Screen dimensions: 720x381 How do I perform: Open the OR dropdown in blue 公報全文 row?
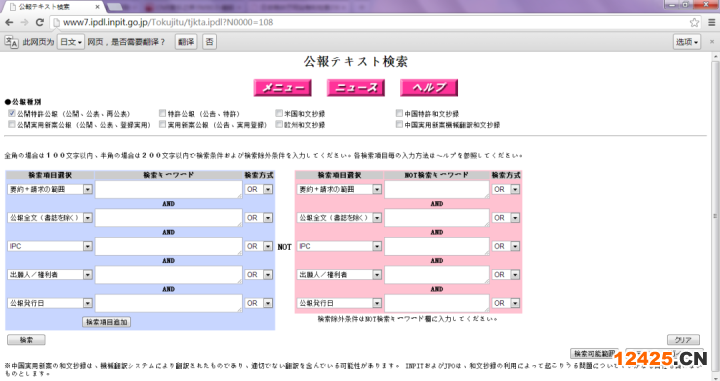(x=259, y=218)
